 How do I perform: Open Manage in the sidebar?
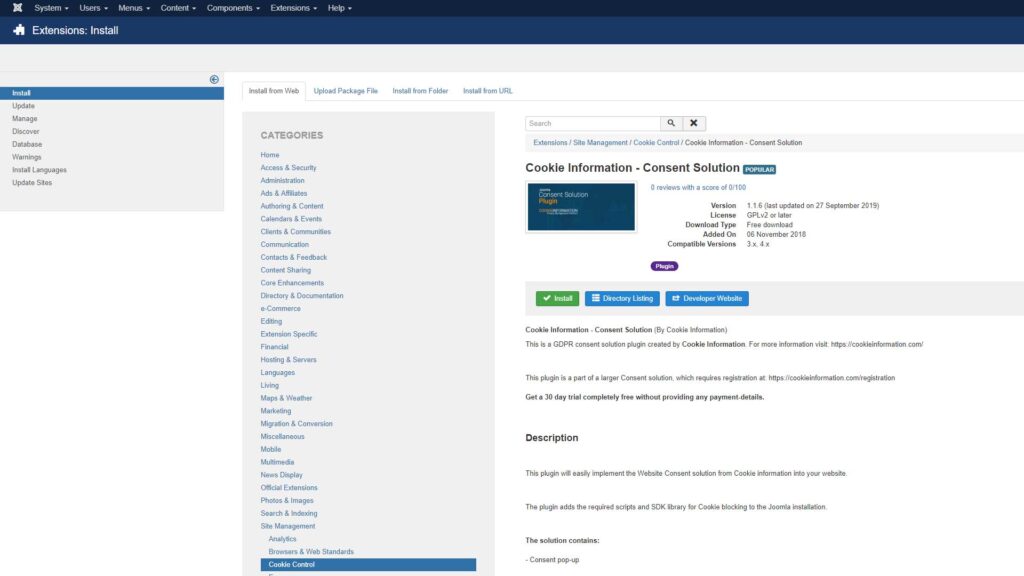tap(25, 118)
